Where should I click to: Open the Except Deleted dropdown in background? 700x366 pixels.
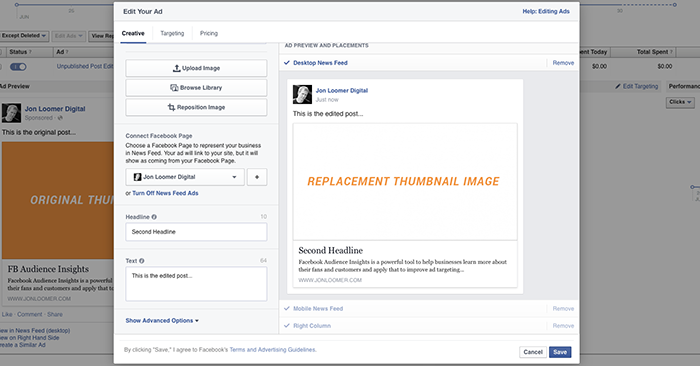(24, 36)
